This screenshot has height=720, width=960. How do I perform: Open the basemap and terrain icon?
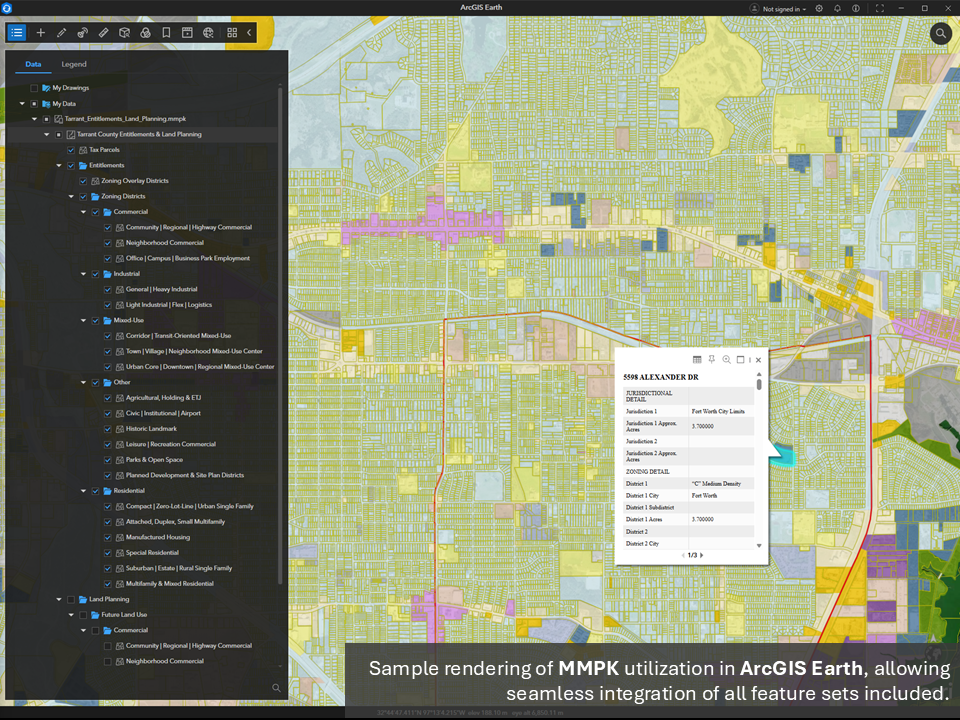[145, 32]
